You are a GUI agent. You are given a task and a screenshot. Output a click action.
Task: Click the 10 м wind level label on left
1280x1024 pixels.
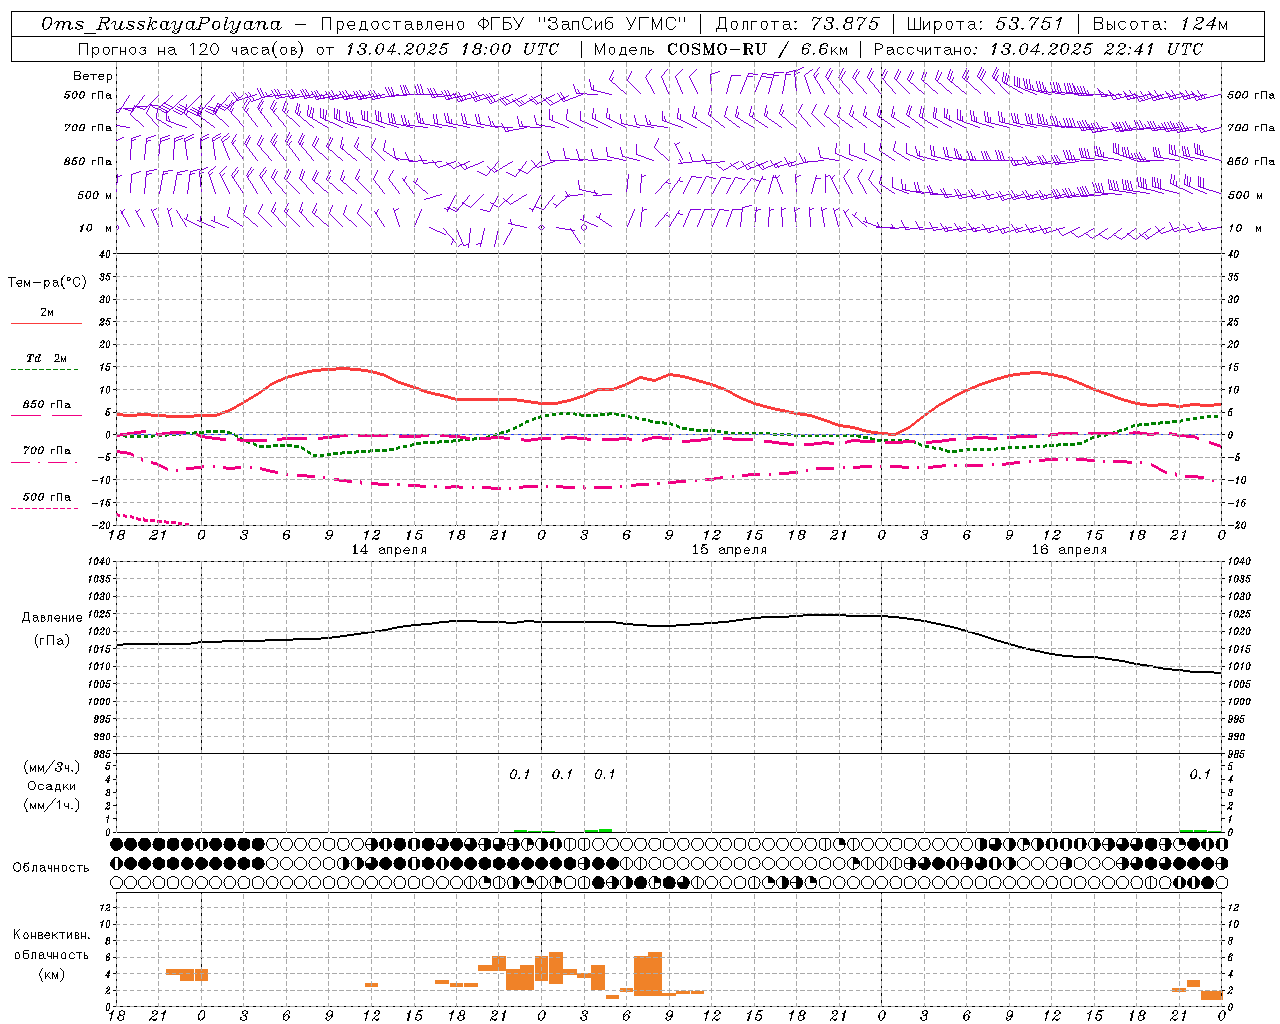[96, 228]
